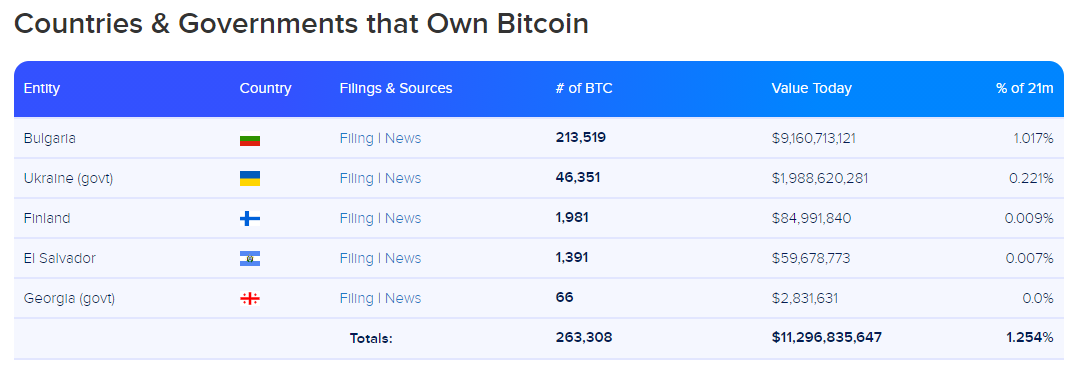Open the Filing link for Bulgaria

(x=357, y=139)
